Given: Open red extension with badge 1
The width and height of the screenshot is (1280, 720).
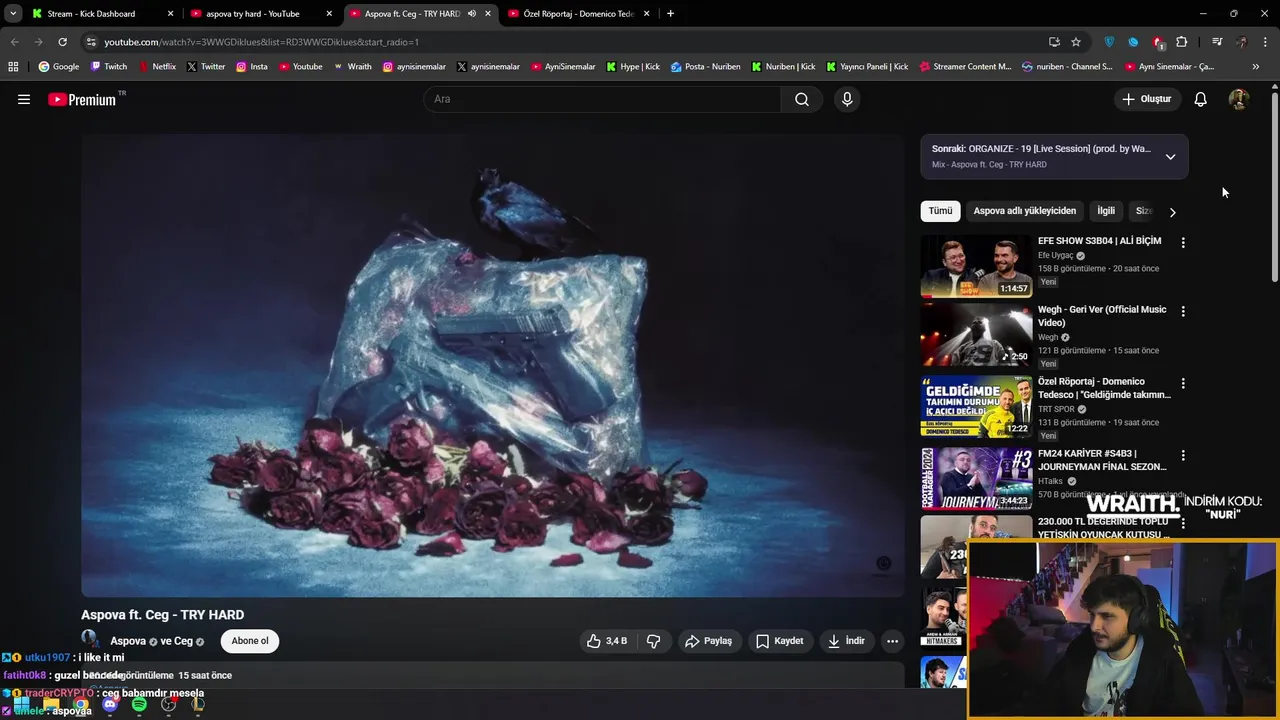Looking at the screenshot, I should click(x=1158, y=42).
